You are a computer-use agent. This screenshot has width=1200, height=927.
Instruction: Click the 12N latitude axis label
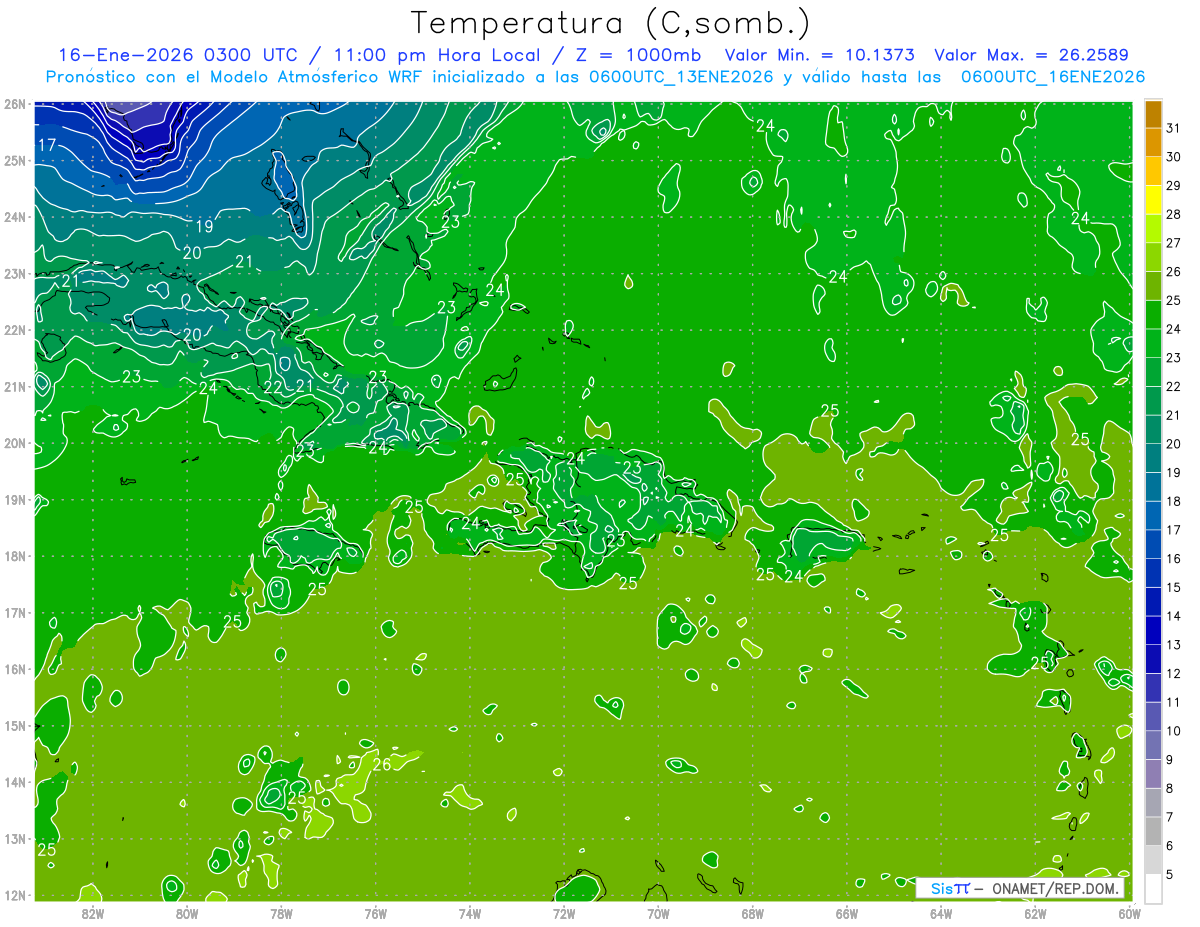tap(14, 895)
